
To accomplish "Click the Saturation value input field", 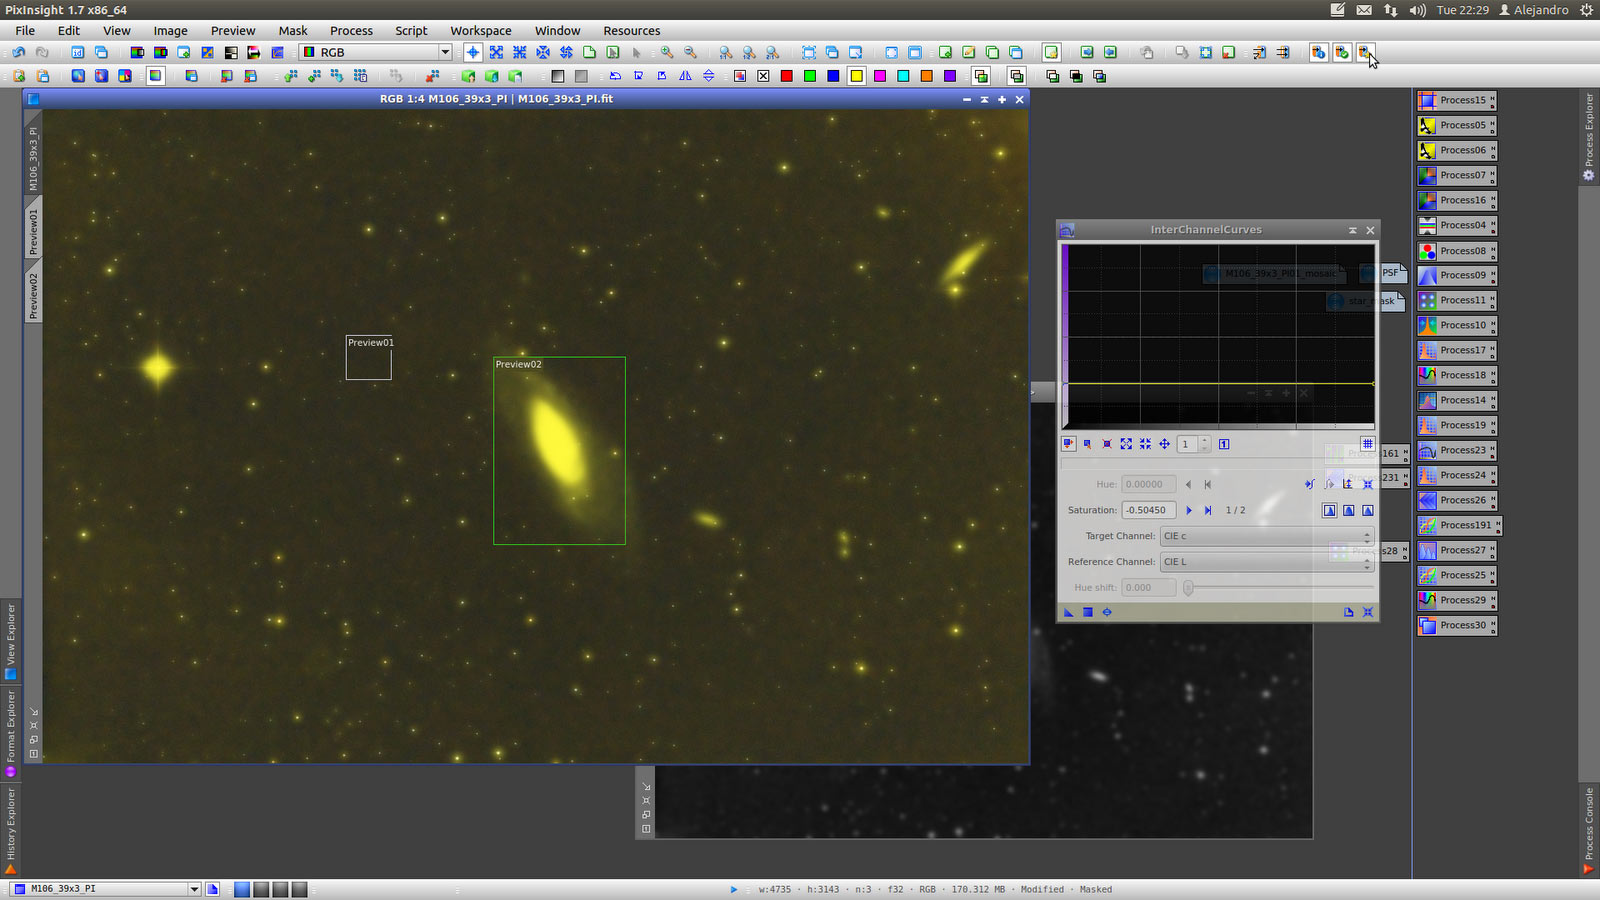I will 1148,510.
